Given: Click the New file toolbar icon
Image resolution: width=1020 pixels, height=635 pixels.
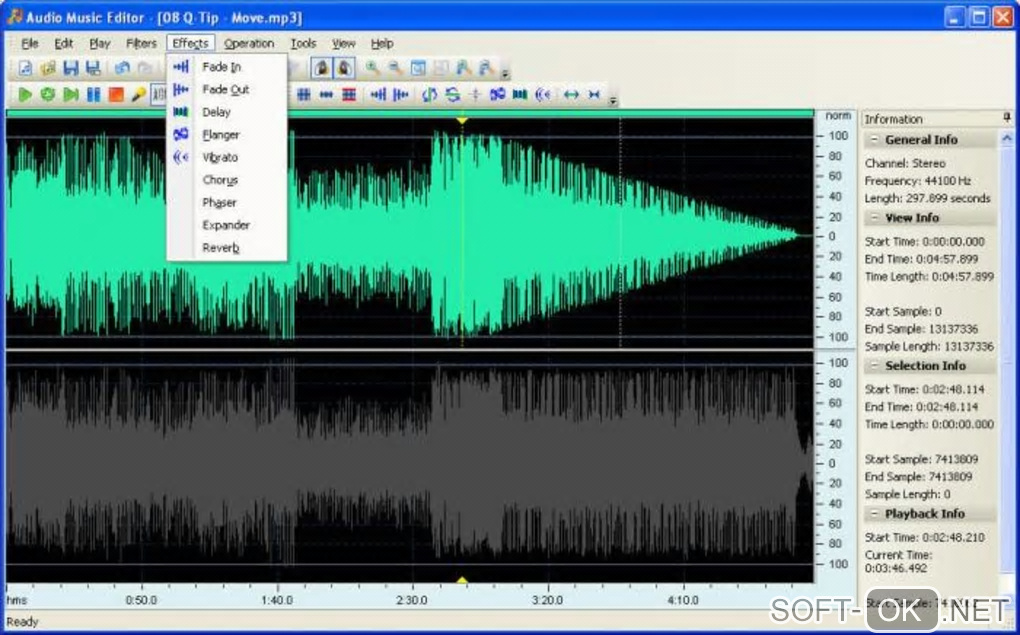Looking at the screenshot, I should click(25, 68).
